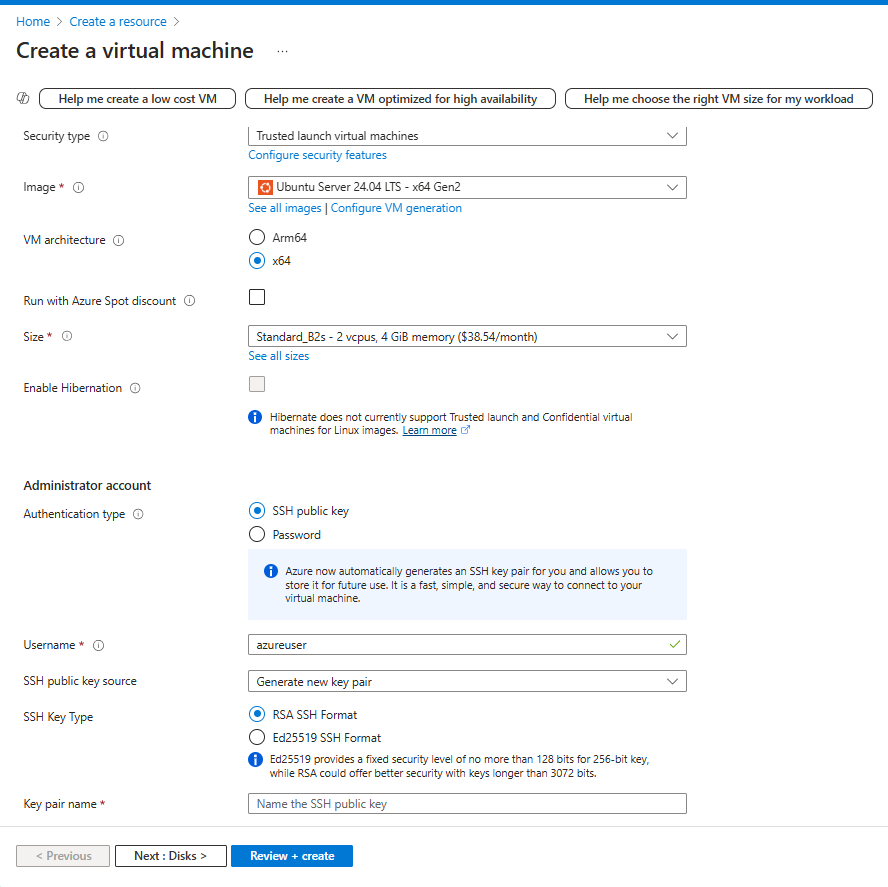Click Review + create button
888x887 pixels.
[292, 856]
